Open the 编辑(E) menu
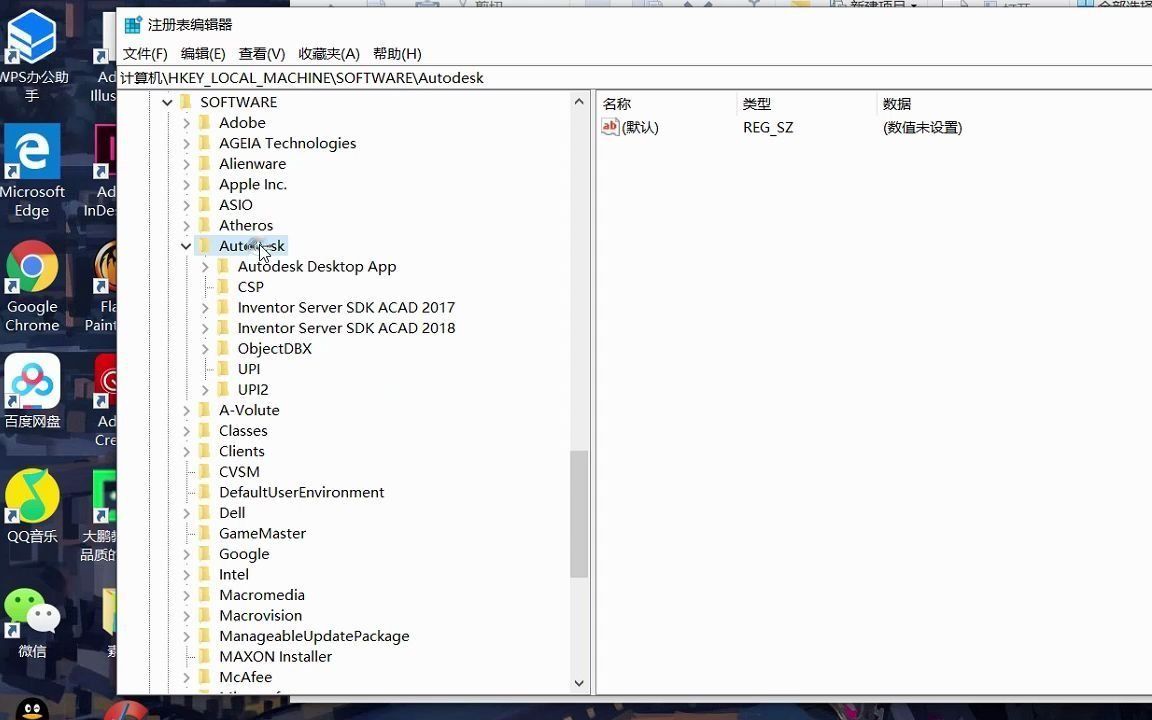Screen dimensions: 1152x720 point(203,54)
